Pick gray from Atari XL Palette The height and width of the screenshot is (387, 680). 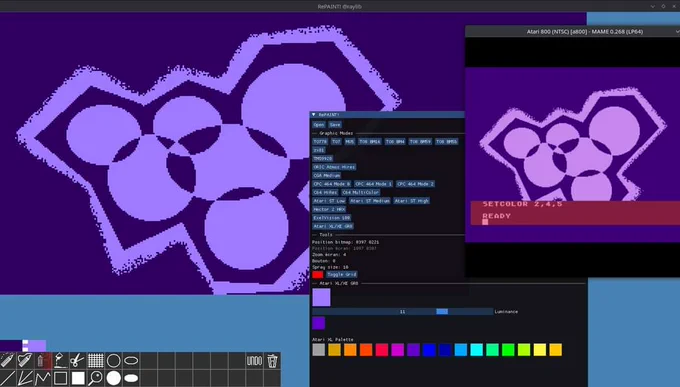[318, 350]
